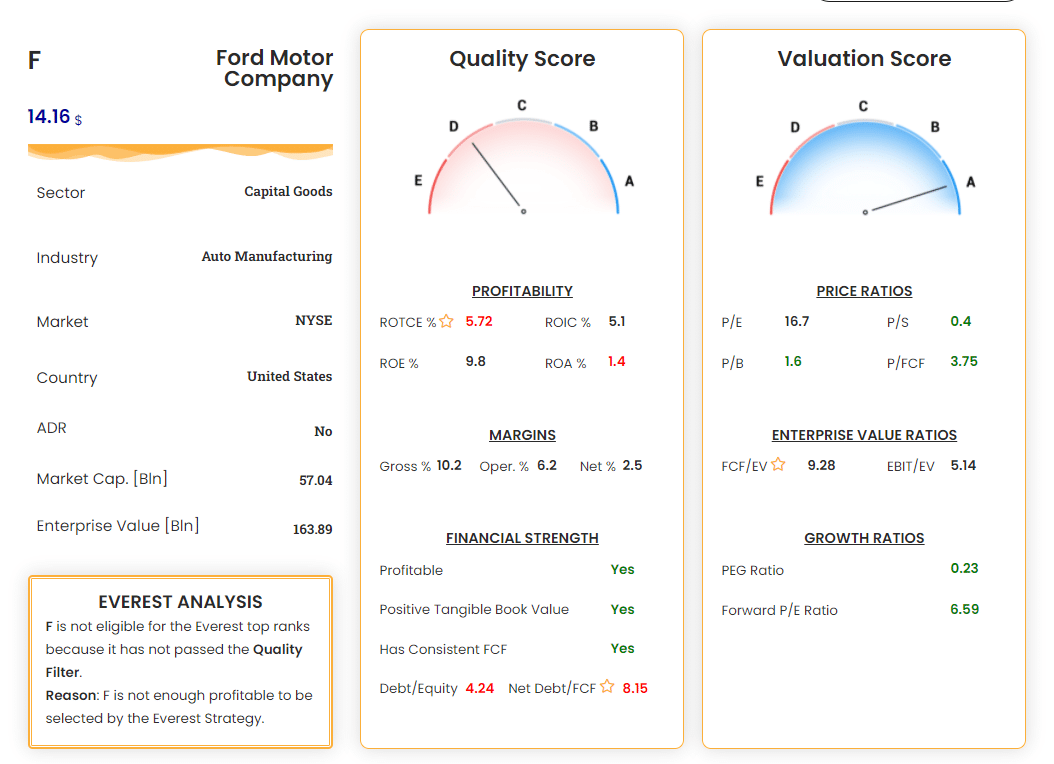The width and height of the screenshot is (1054, 764).
Task: Click the star icon next to Net Debt/FCF
Action: [x=607, y=686]
